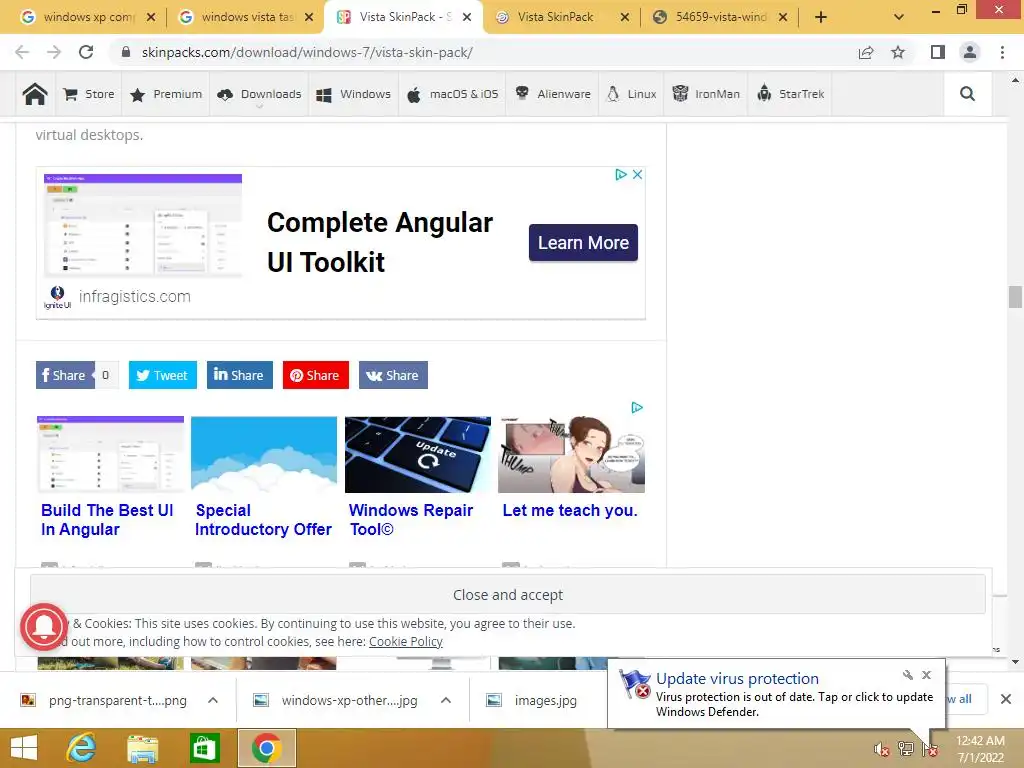
Task: Switch to the 'windows xp comp' tab
Action: coord(88,17)
